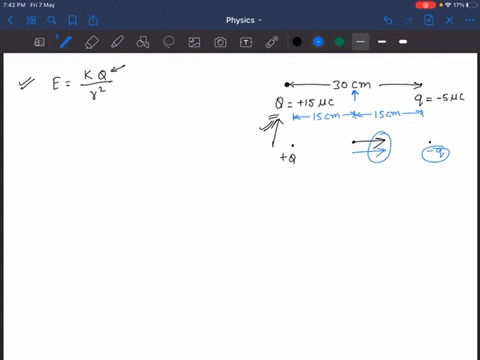Select the Eraser tool
Viewport: 480px width, 360px height.
point(92,42)
